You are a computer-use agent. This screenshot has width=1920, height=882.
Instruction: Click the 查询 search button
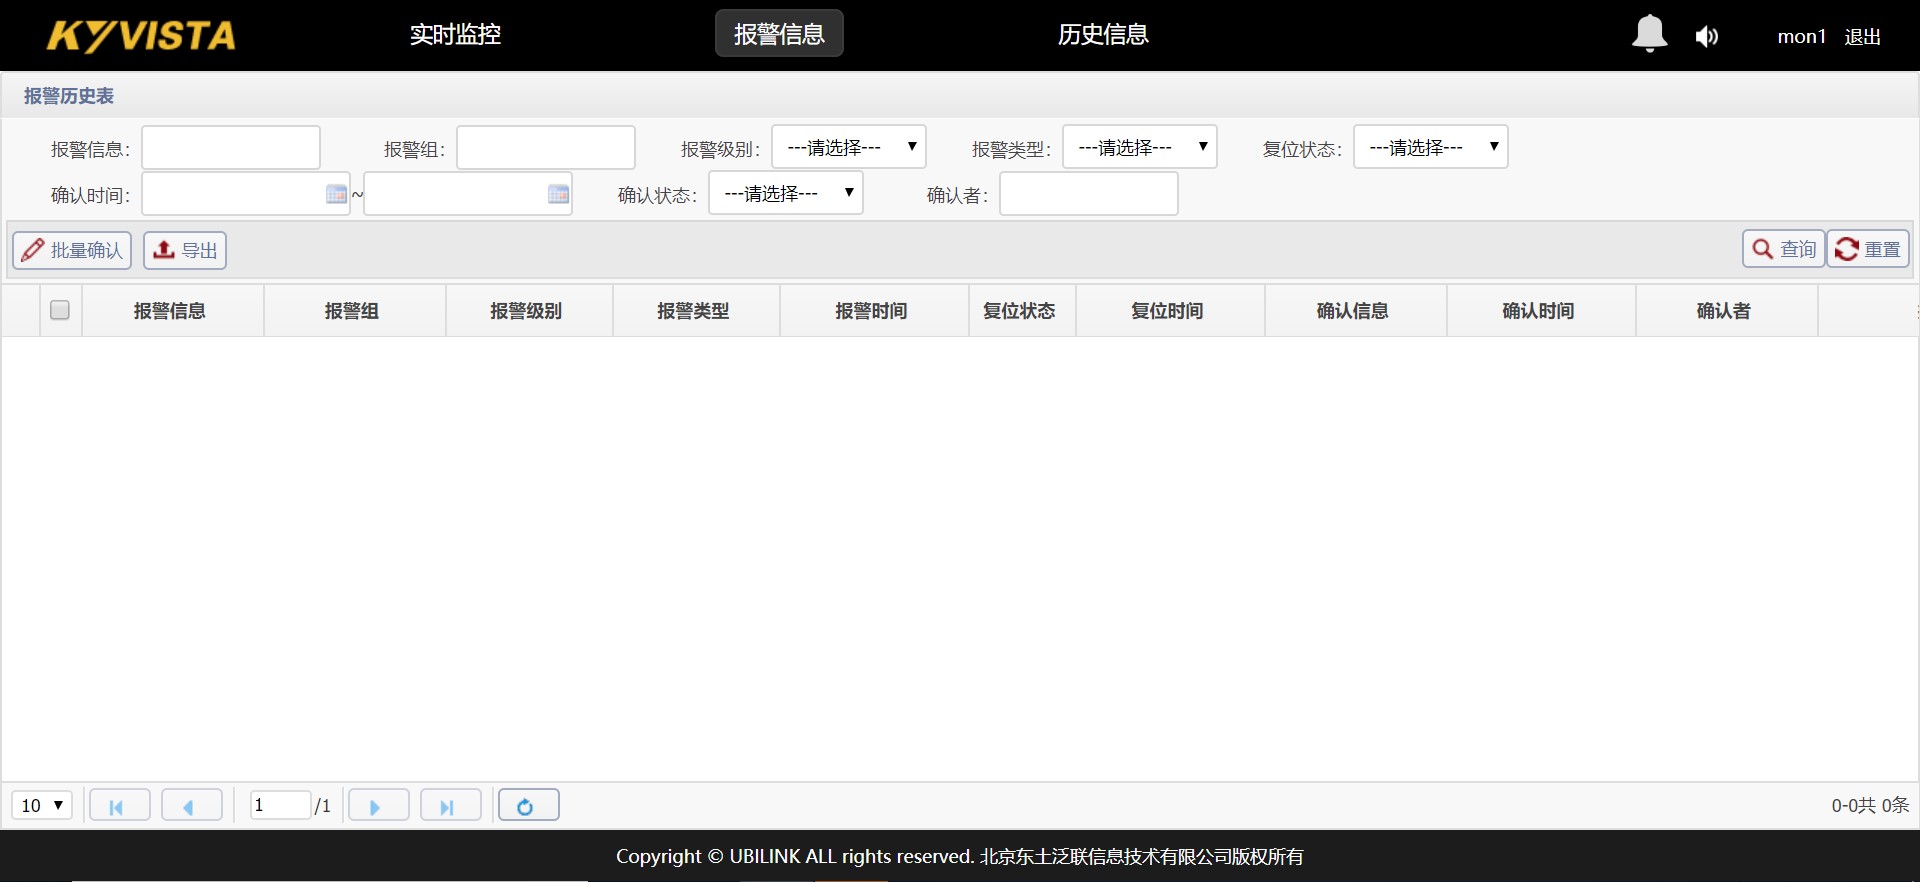[1783, 249]
